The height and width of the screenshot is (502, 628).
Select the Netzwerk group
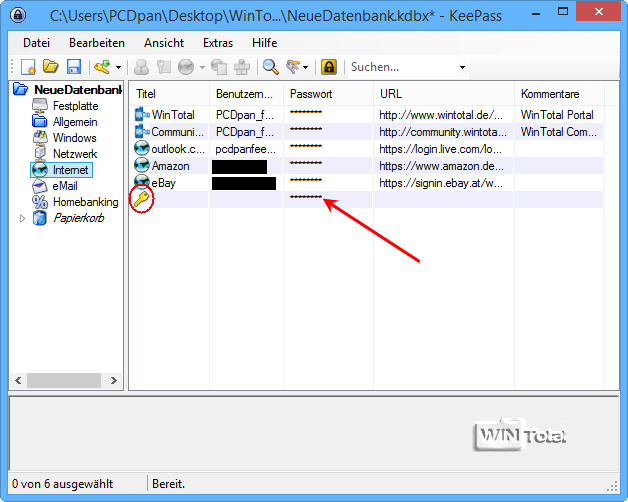[75, 154]
